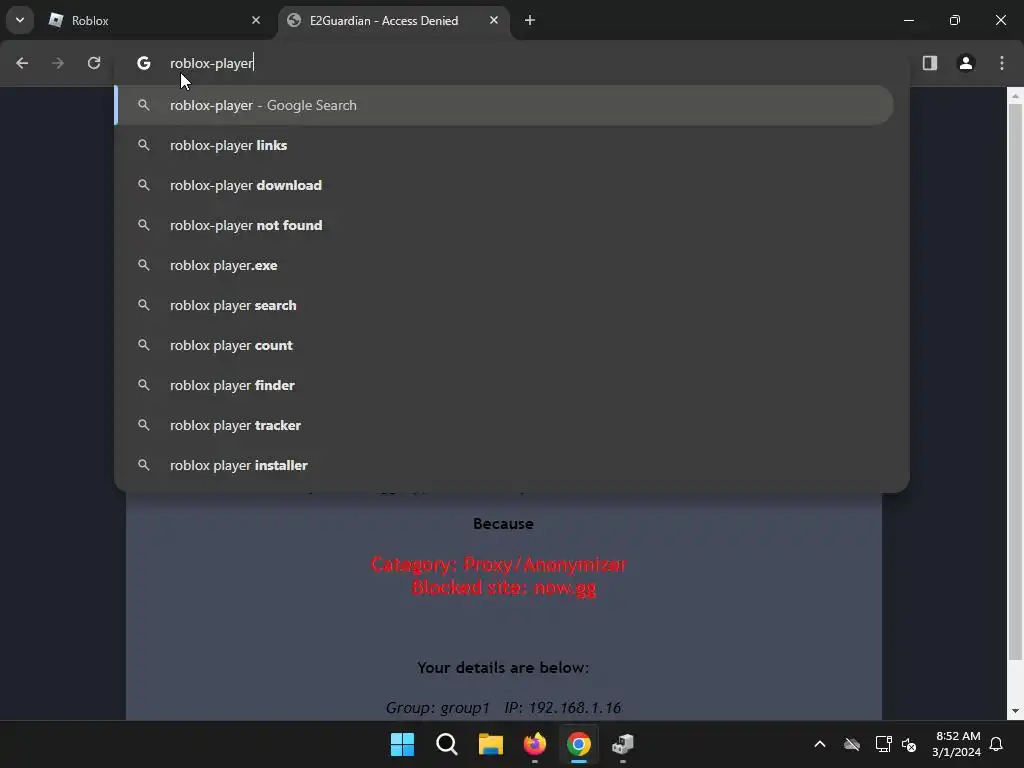
Task: Choose 'roblox-player - Google Search' suggestion
Action: (504, 105)
